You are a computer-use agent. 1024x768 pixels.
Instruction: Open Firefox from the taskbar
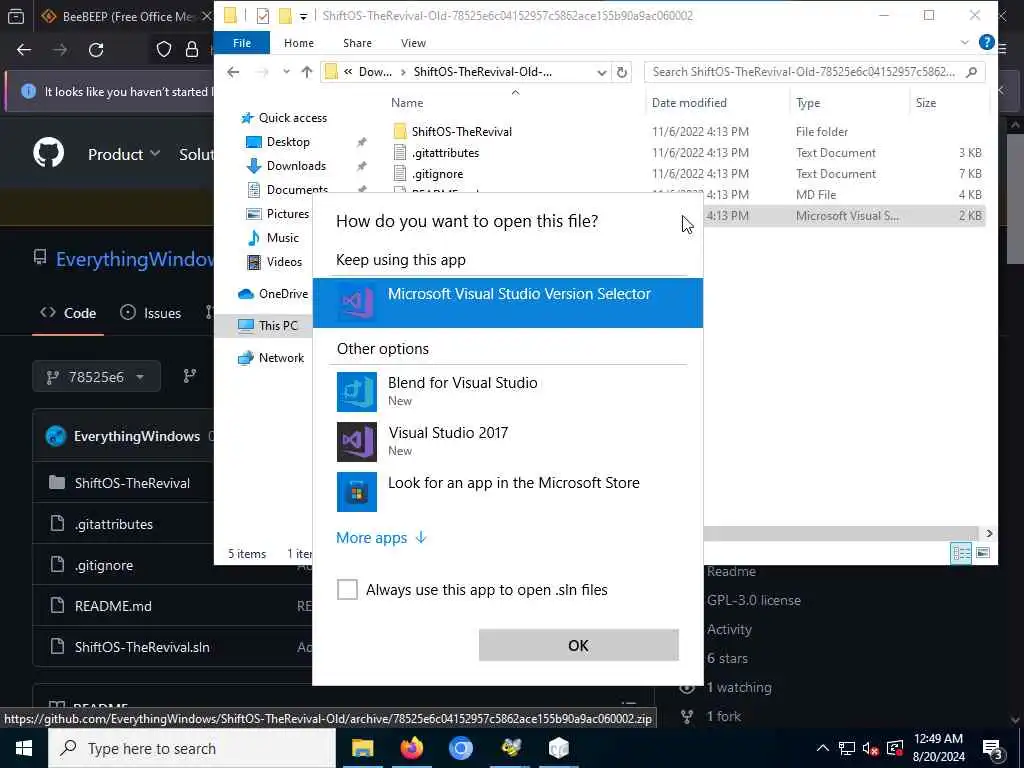point(411,748)
